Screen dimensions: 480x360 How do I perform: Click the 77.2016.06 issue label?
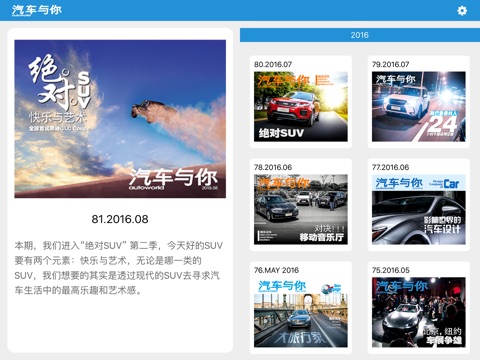tap(391, 167)
